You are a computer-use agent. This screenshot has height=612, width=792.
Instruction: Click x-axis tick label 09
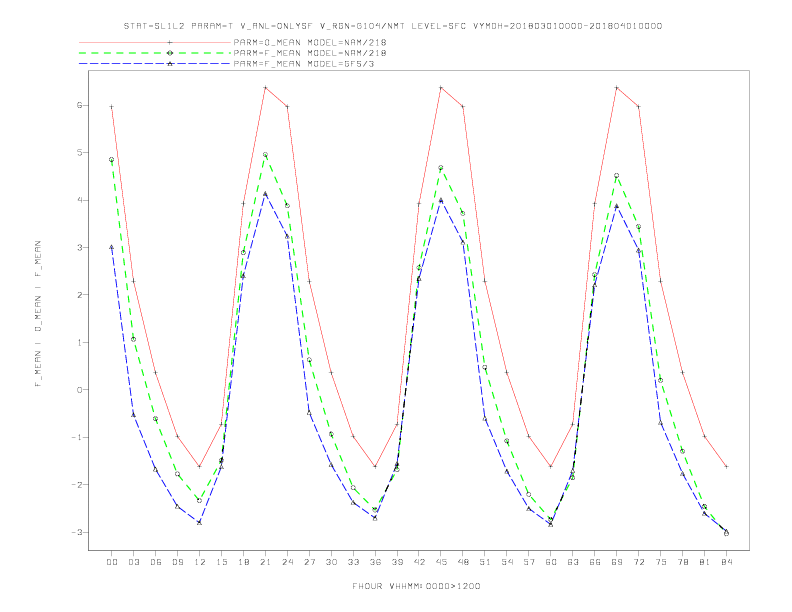pyautogui.click(x=178, y=562)
